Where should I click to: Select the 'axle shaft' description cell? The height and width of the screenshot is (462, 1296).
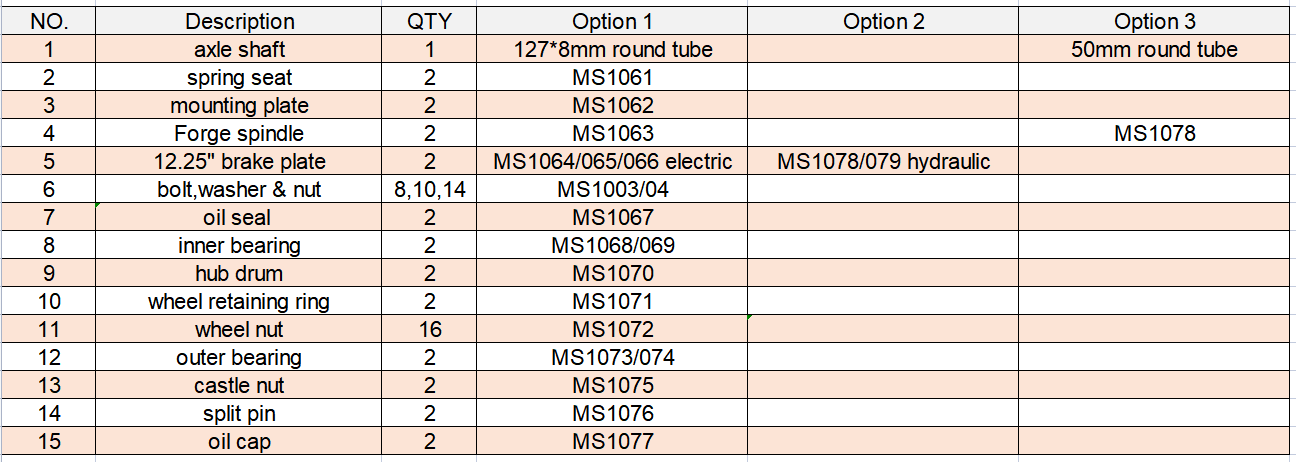tap(240, 49)
